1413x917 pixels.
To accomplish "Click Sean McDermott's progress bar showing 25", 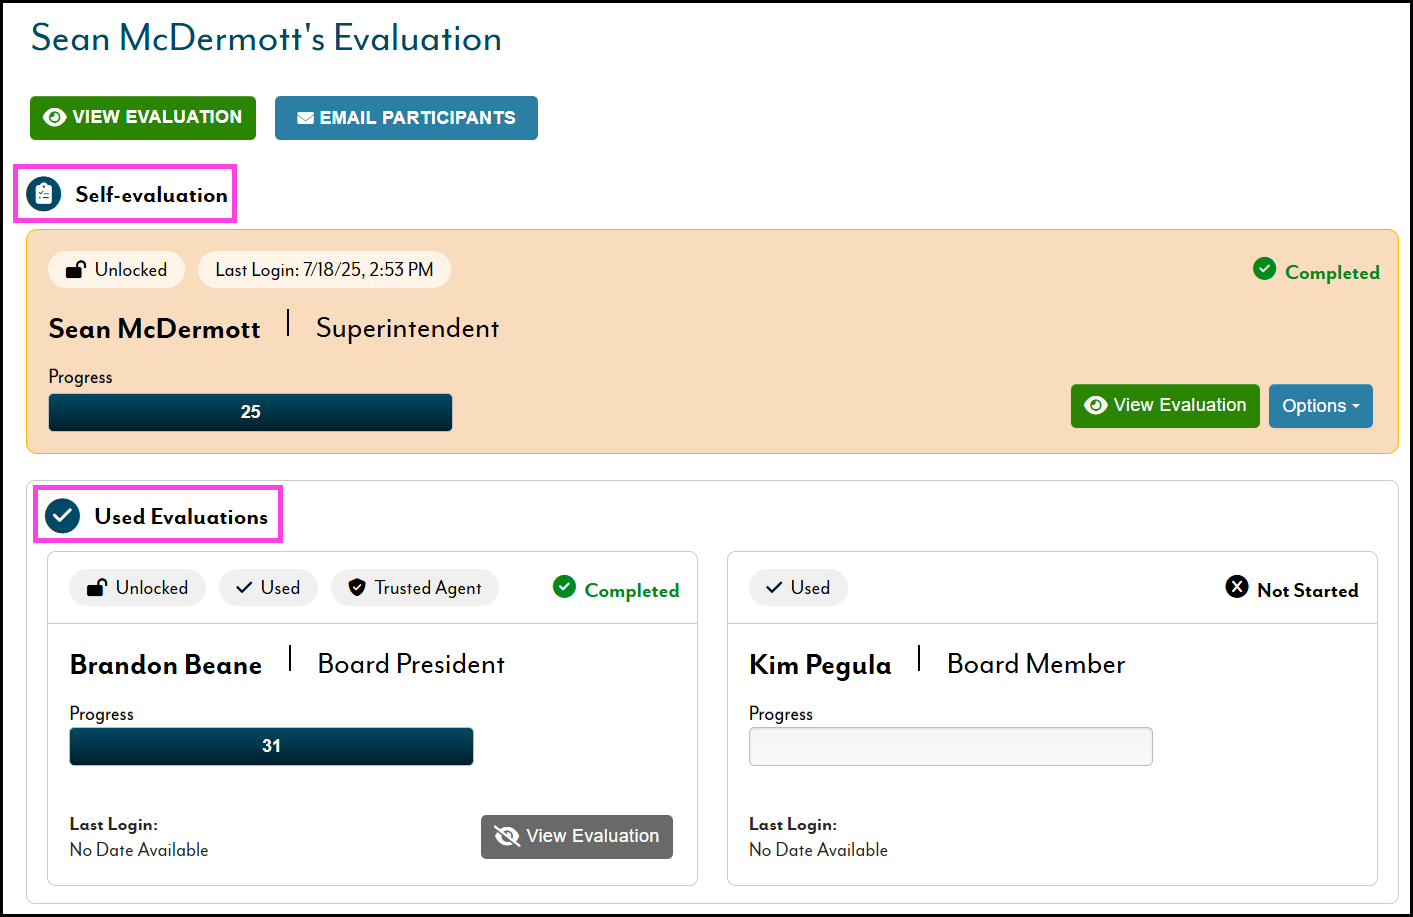I will coord(250,412).
